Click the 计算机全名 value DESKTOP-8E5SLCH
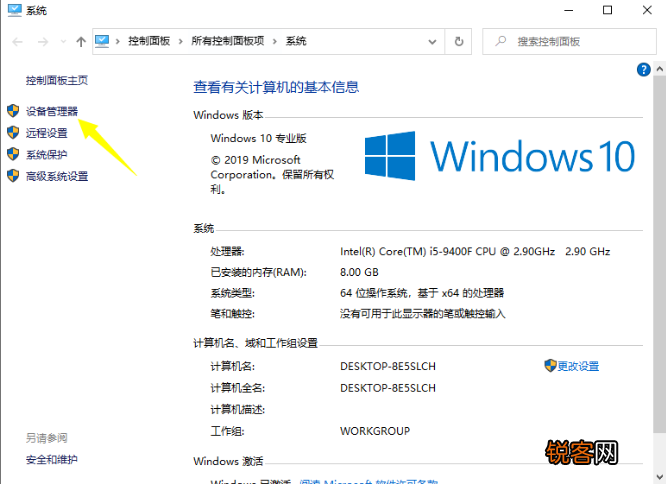Image resolution: width=666 pixels, height=484 pixels. point(388,388)
